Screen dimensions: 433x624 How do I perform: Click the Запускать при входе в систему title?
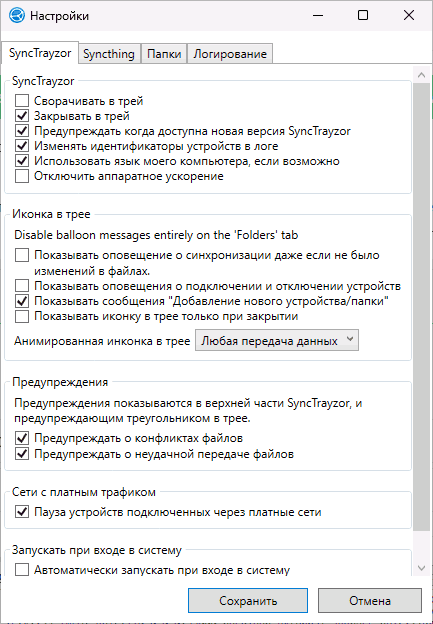97,550
